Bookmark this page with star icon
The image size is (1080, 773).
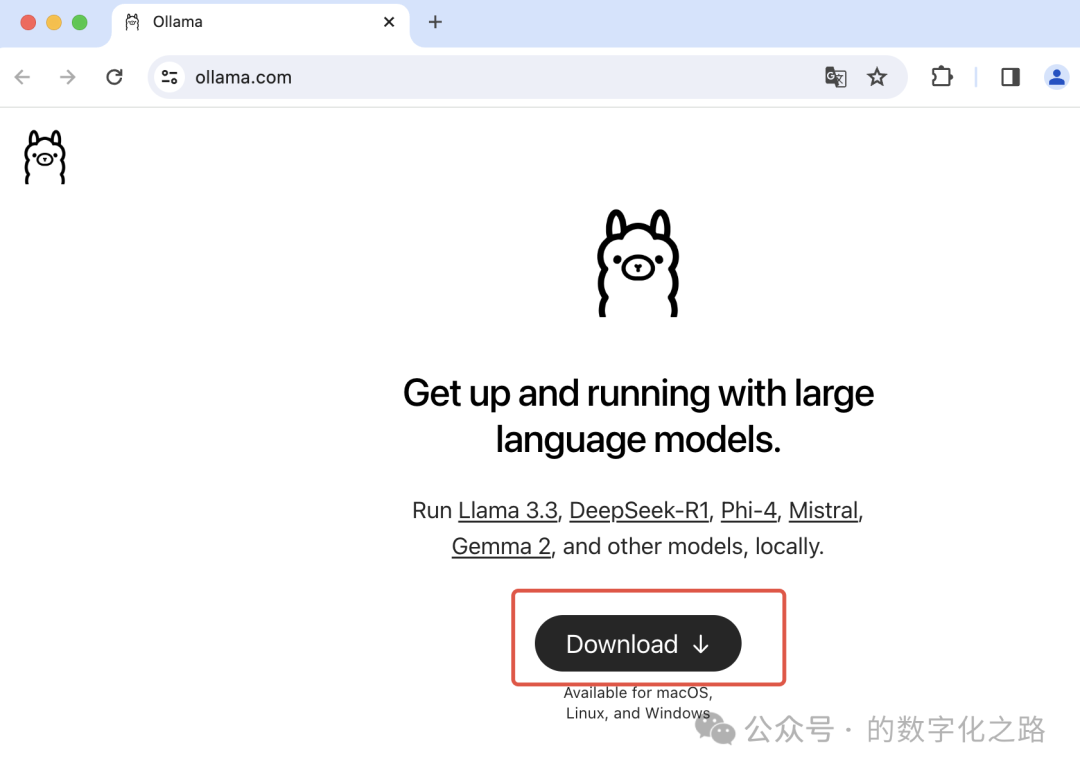point(877,77)
